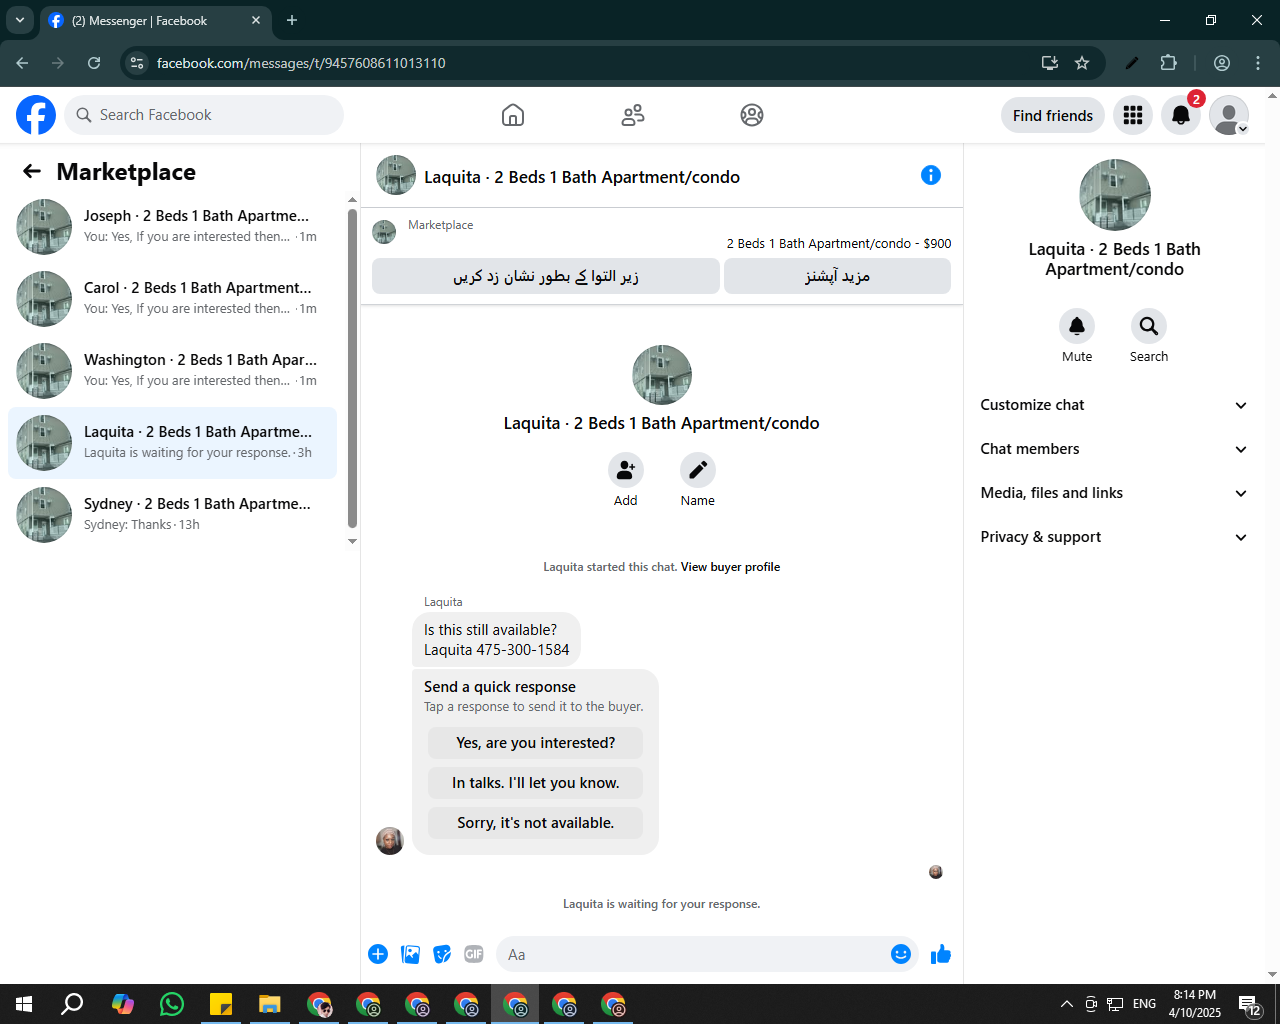
Task: Expand Media, files and links section
Action: [1114, 493]
